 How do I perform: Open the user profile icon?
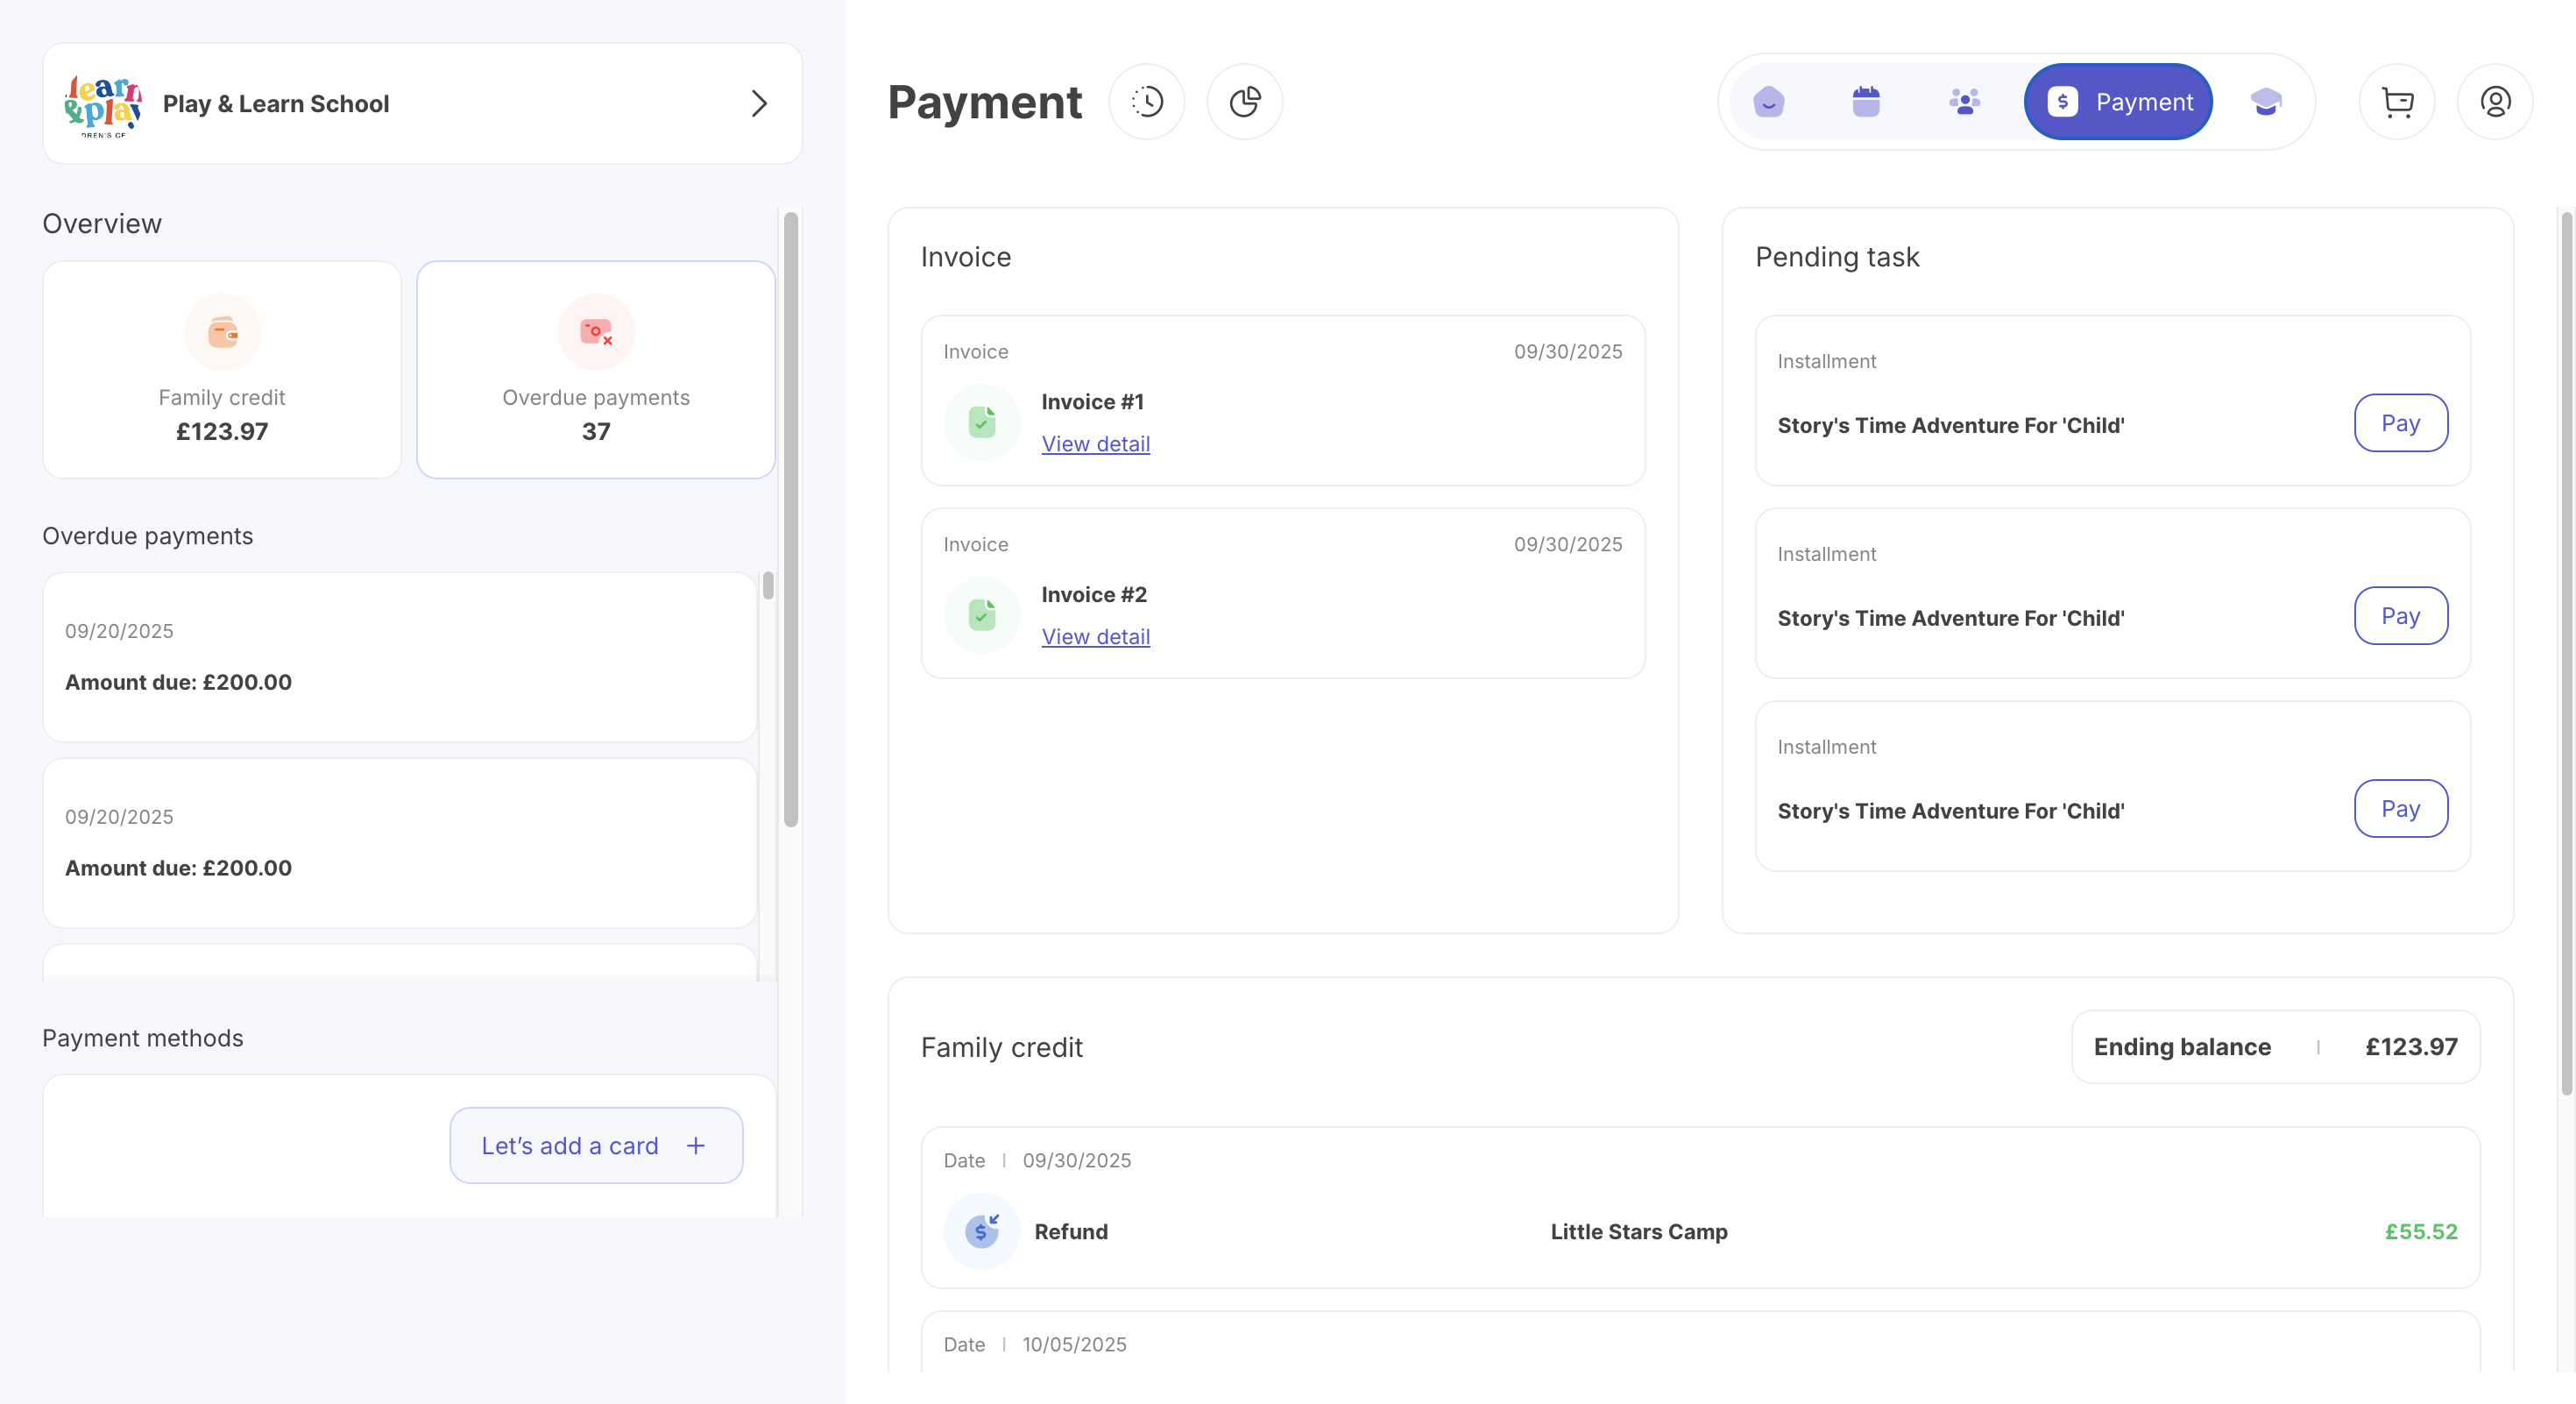coord(2494,102)
